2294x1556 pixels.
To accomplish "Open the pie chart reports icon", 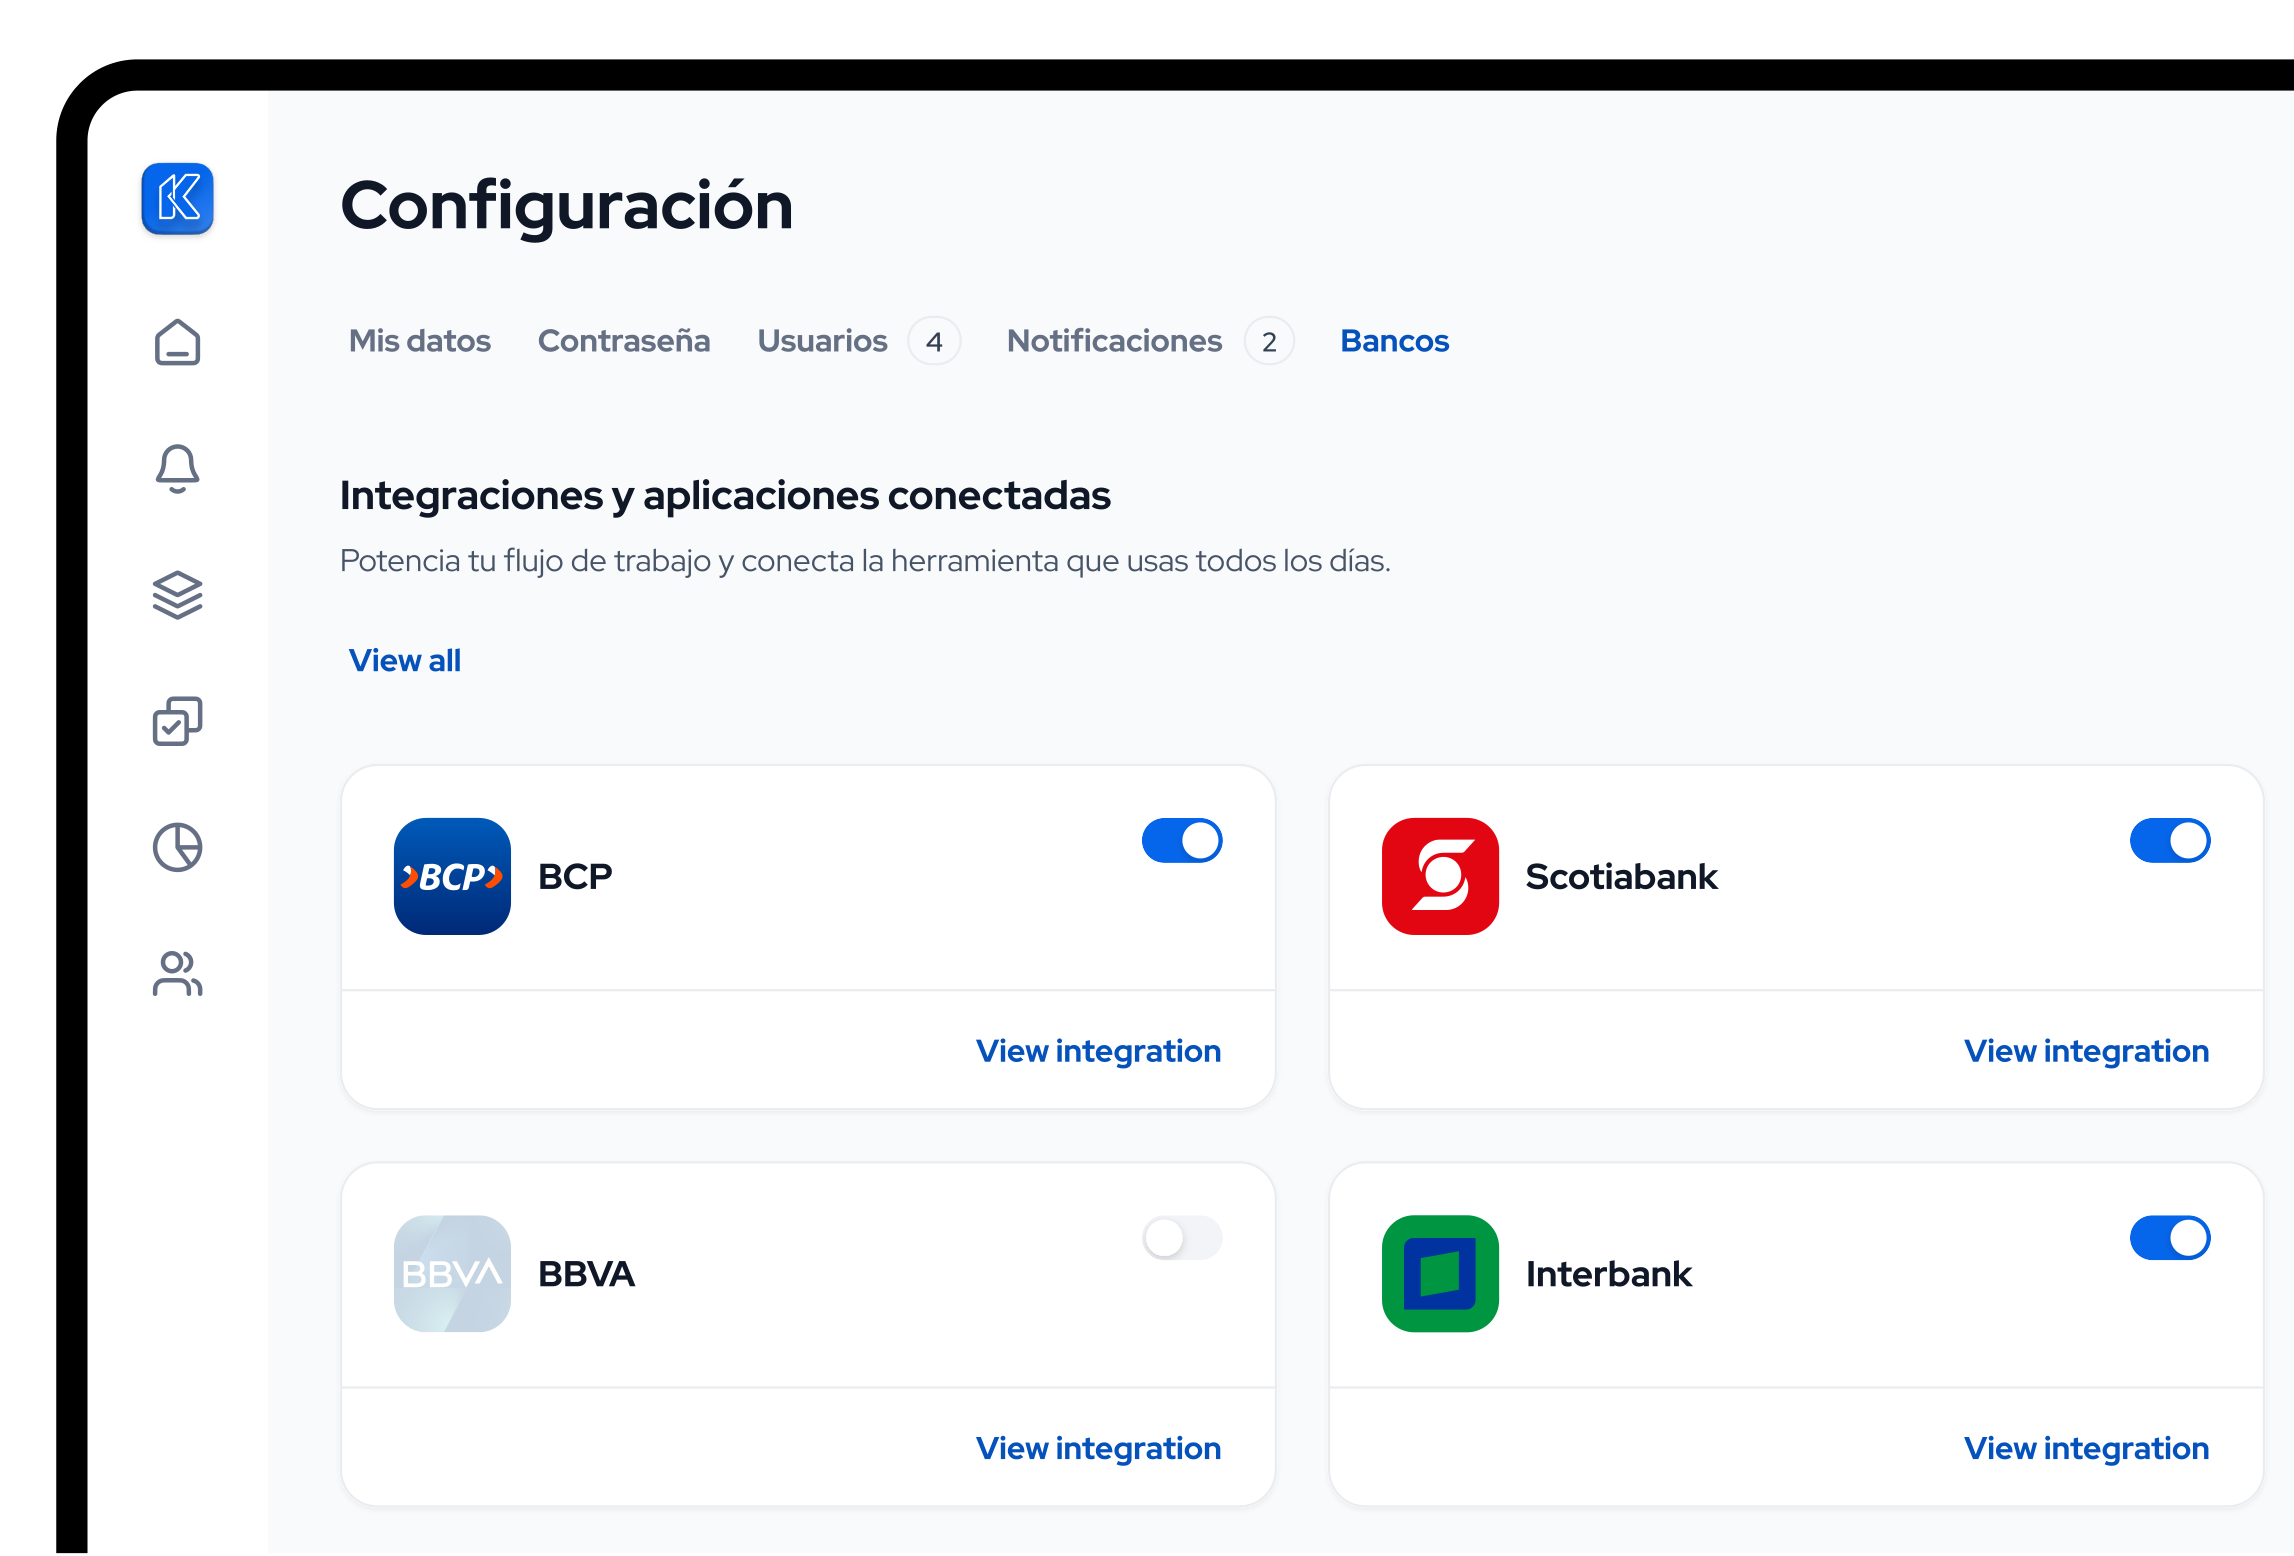I will click(x=177, y=848).
